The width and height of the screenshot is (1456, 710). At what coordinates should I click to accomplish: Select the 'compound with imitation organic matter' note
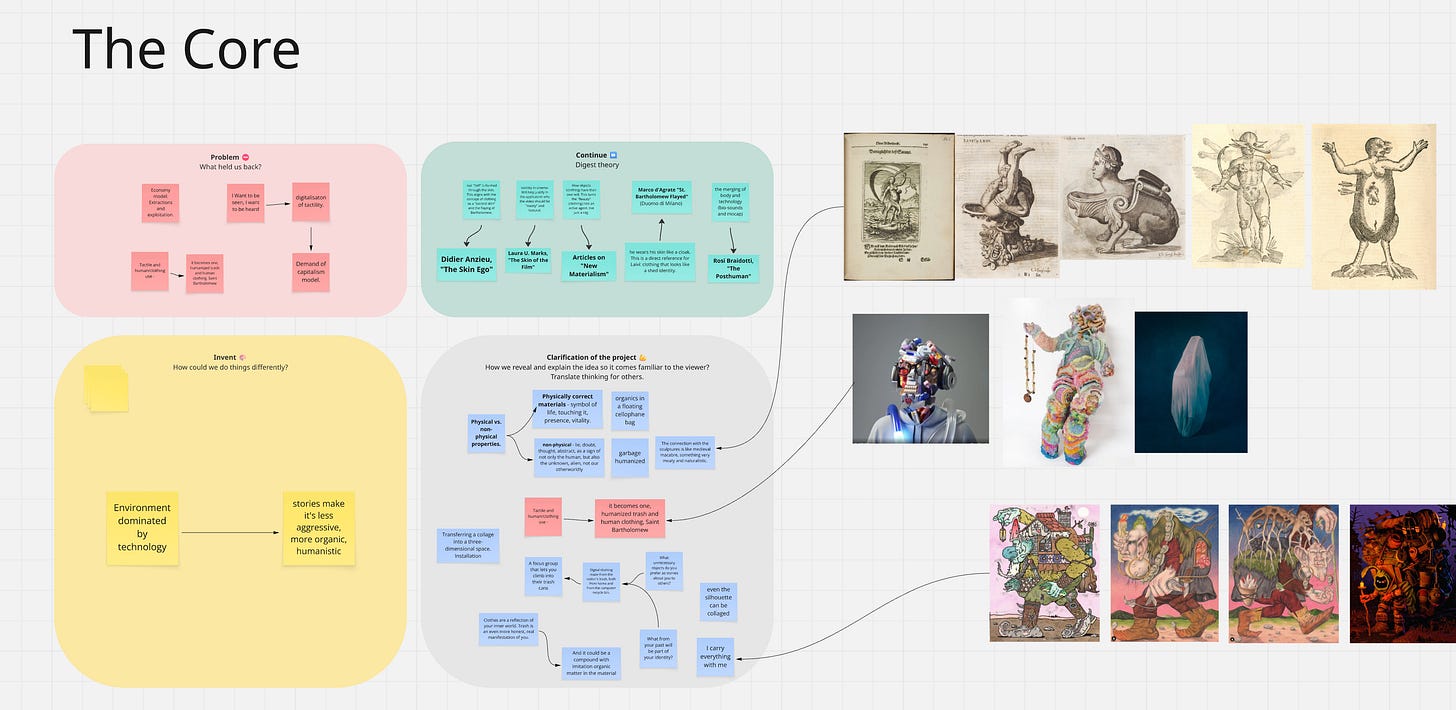click(590, 664)
